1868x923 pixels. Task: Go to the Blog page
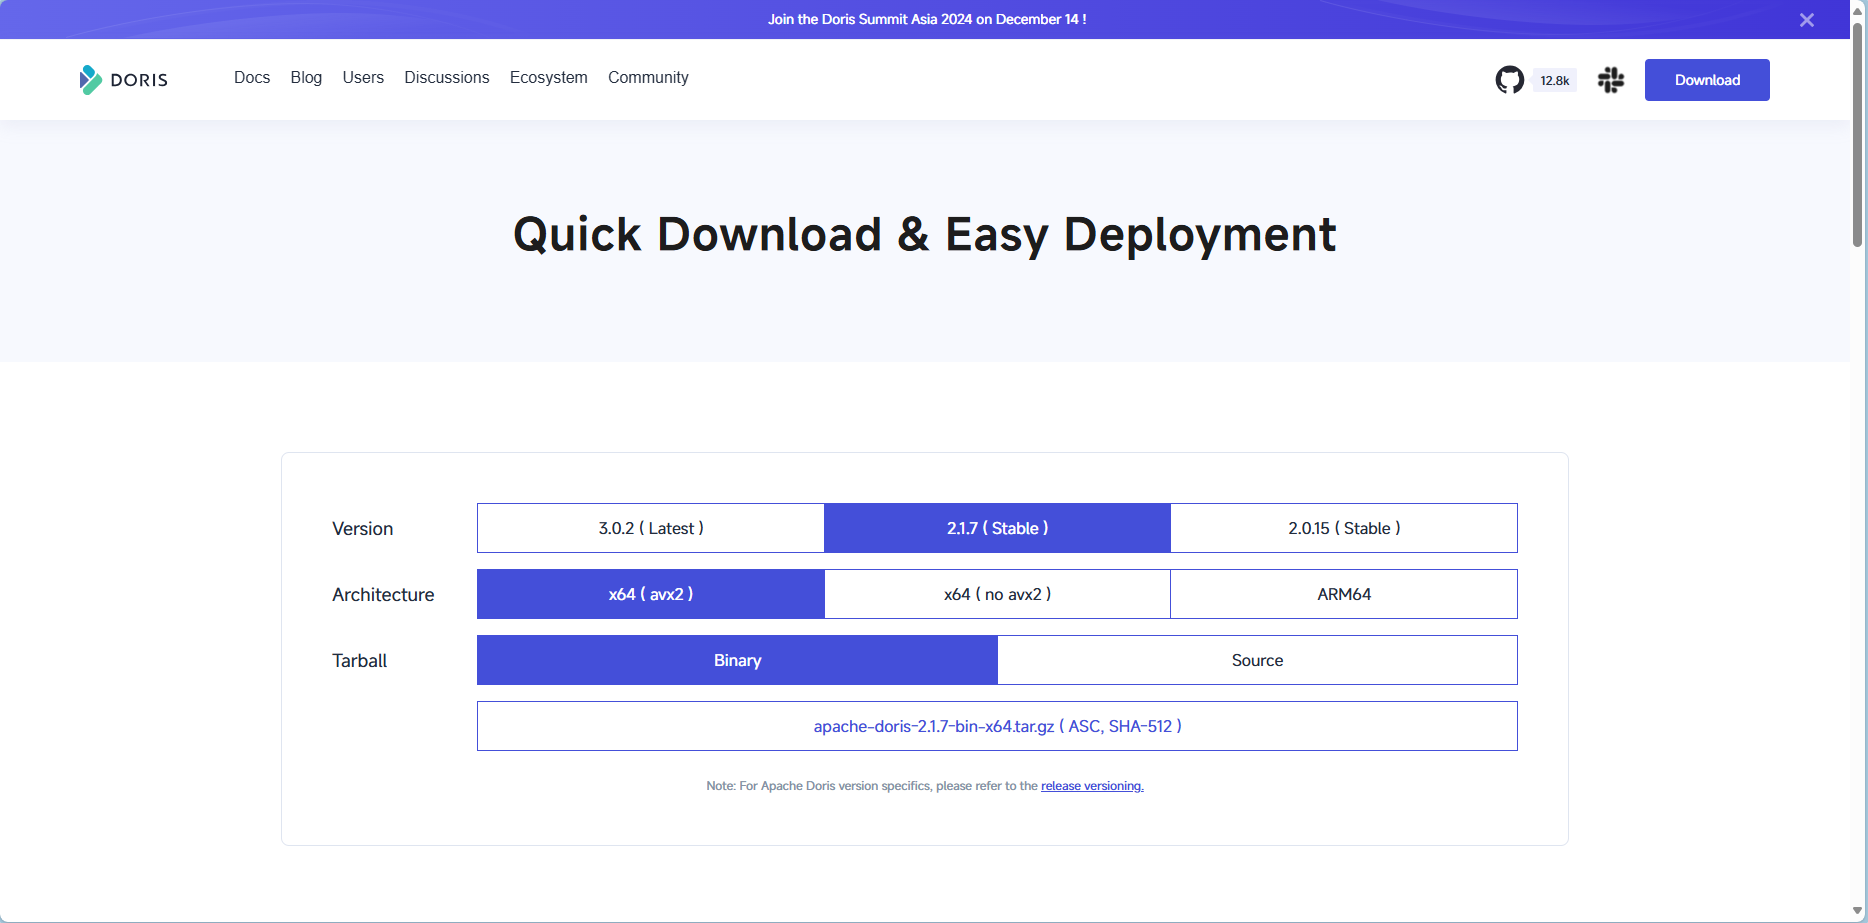306,78
